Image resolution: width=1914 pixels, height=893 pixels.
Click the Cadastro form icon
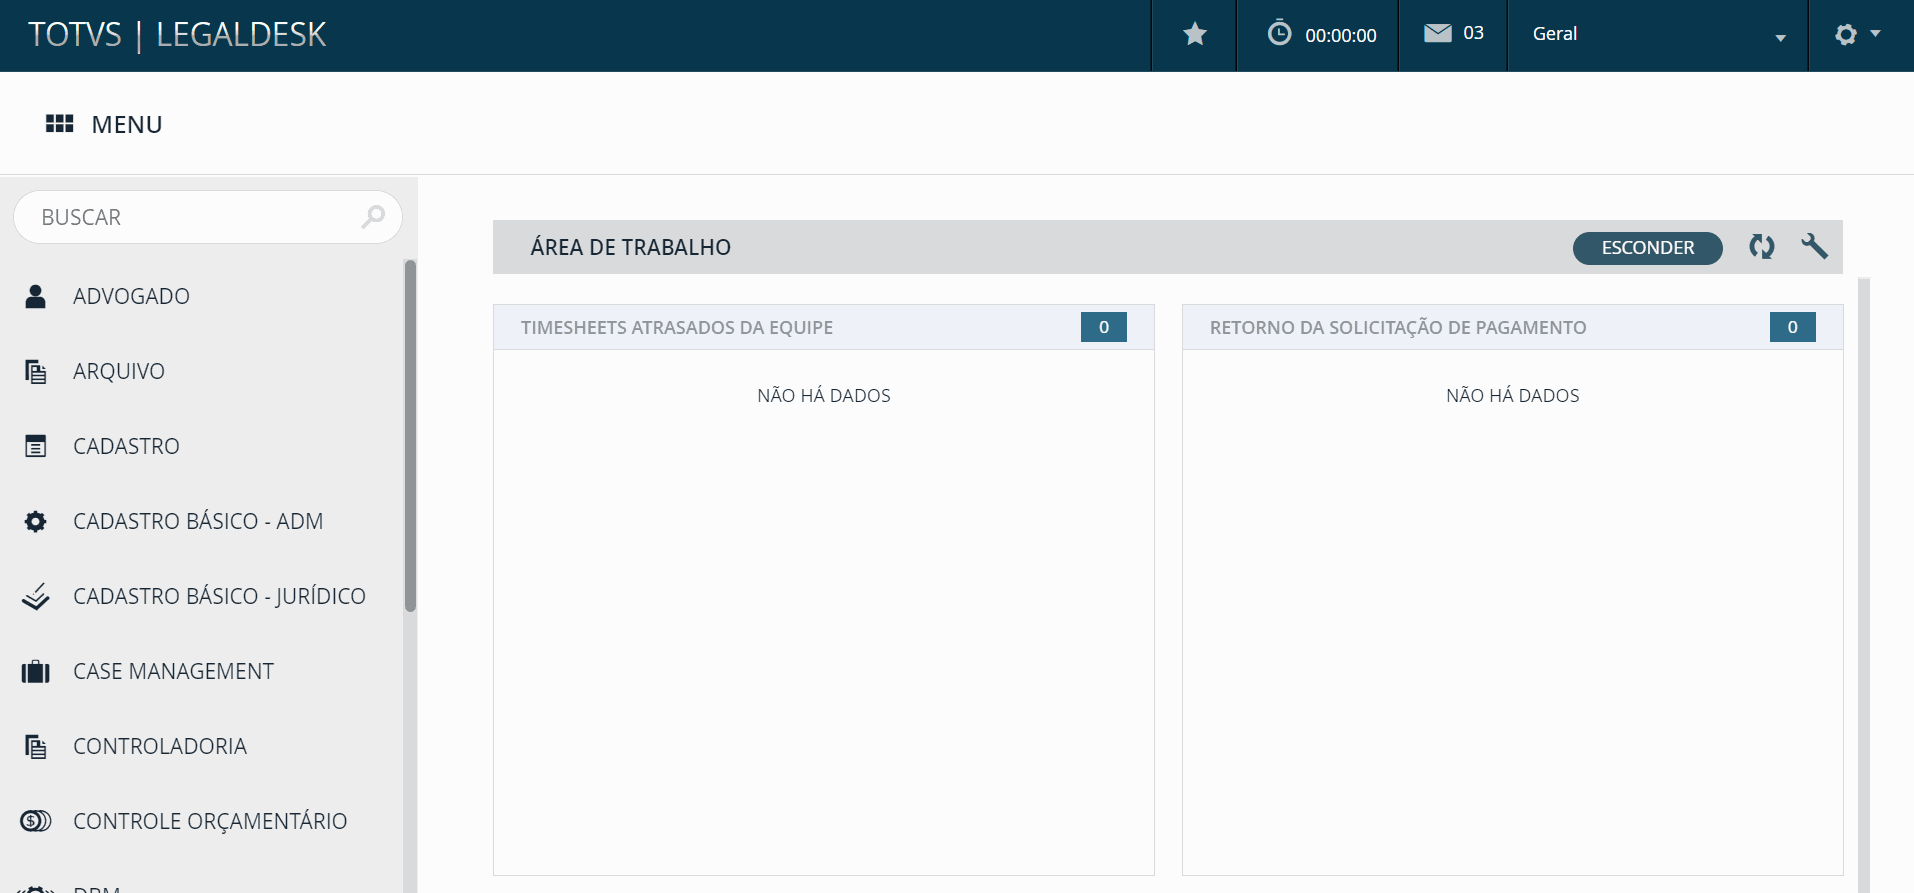(x=35, y=446)
